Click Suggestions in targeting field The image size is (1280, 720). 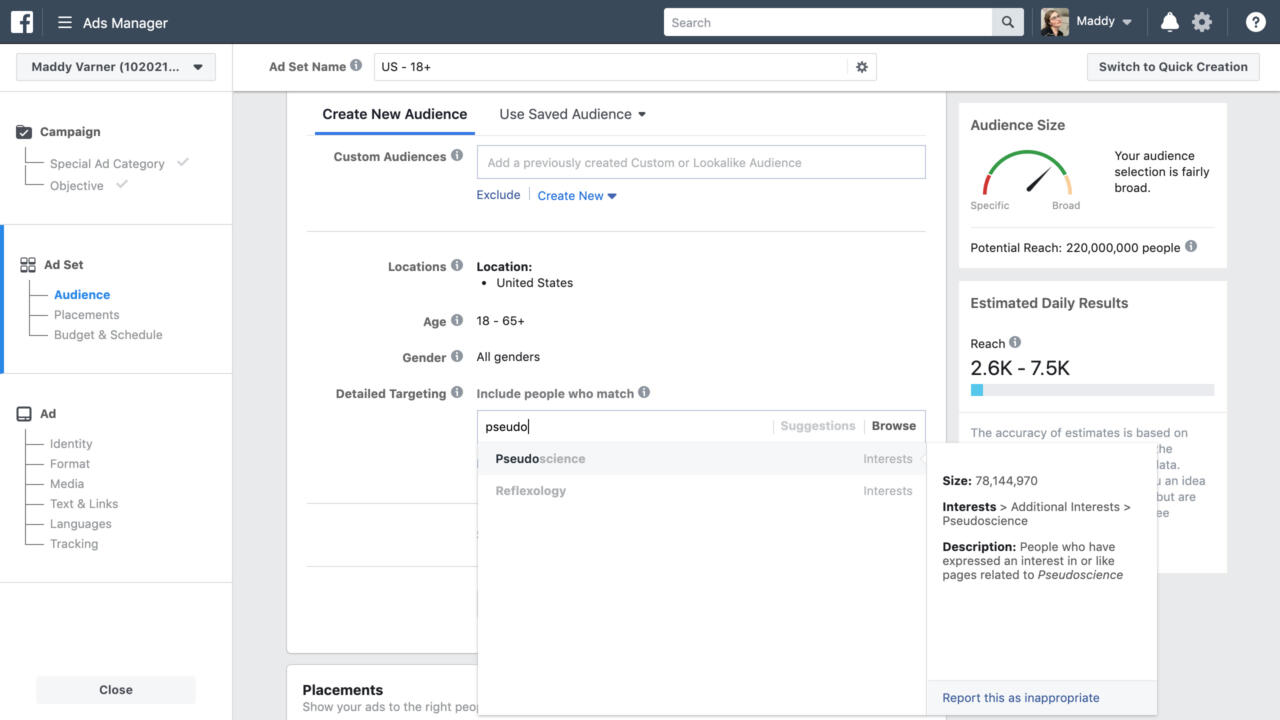818,426
